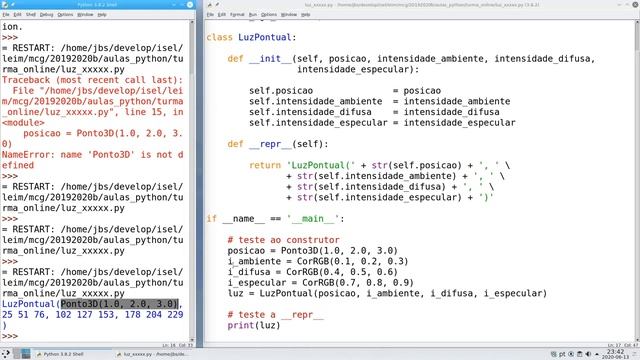Open Debug menu in Python Shell
Screen dimensions: 640x360
pyautogui.click(x=46, y=14)
